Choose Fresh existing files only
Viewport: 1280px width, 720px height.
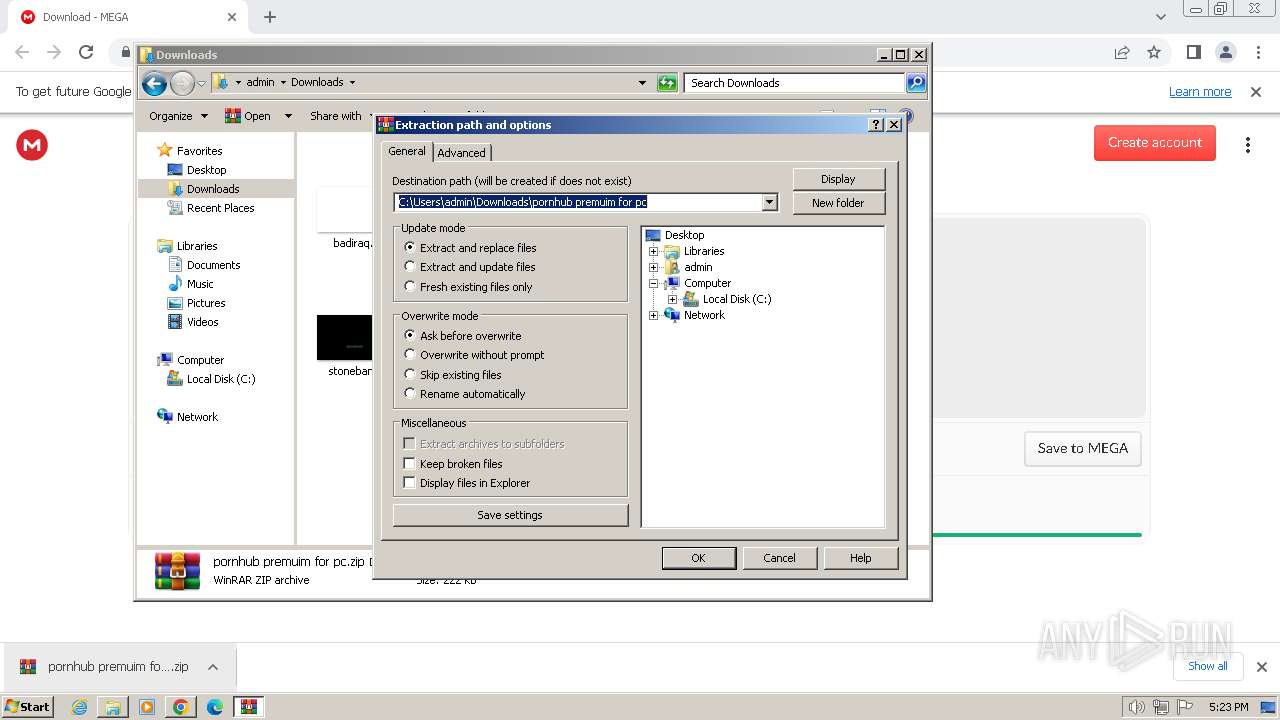click(x=468, y=287)
